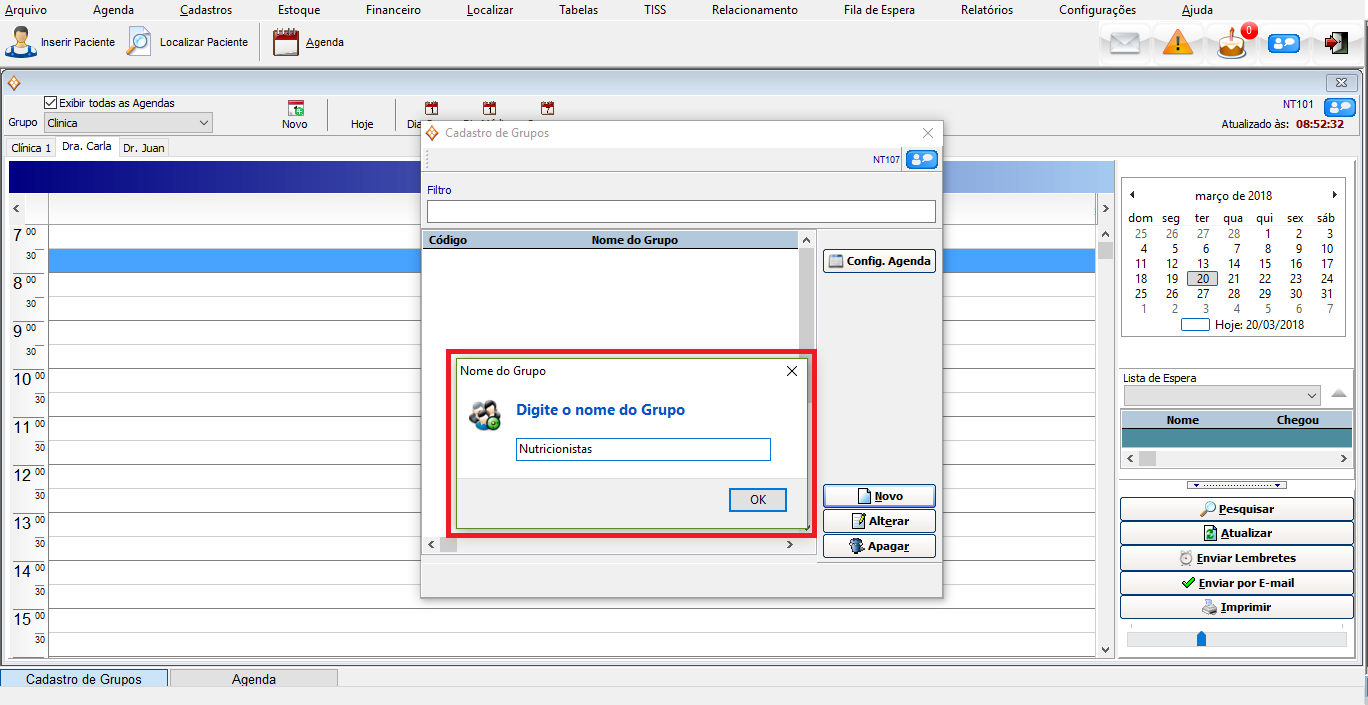1368x705 pixels.
Task: Click the slider handle below Imprimir
Action: 1201,638
